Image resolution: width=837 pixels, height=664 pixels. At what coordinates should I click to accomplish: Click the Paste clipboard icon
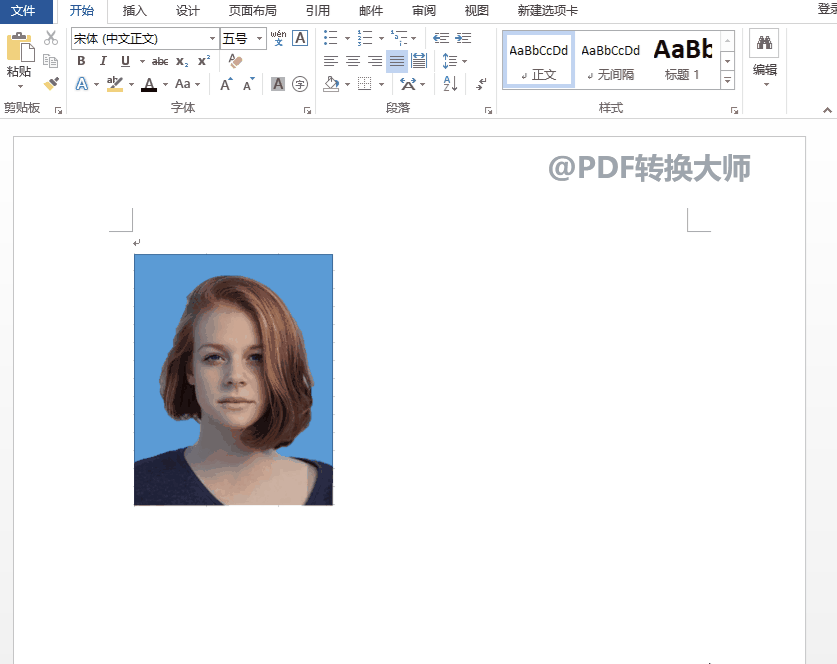[20, 47]
